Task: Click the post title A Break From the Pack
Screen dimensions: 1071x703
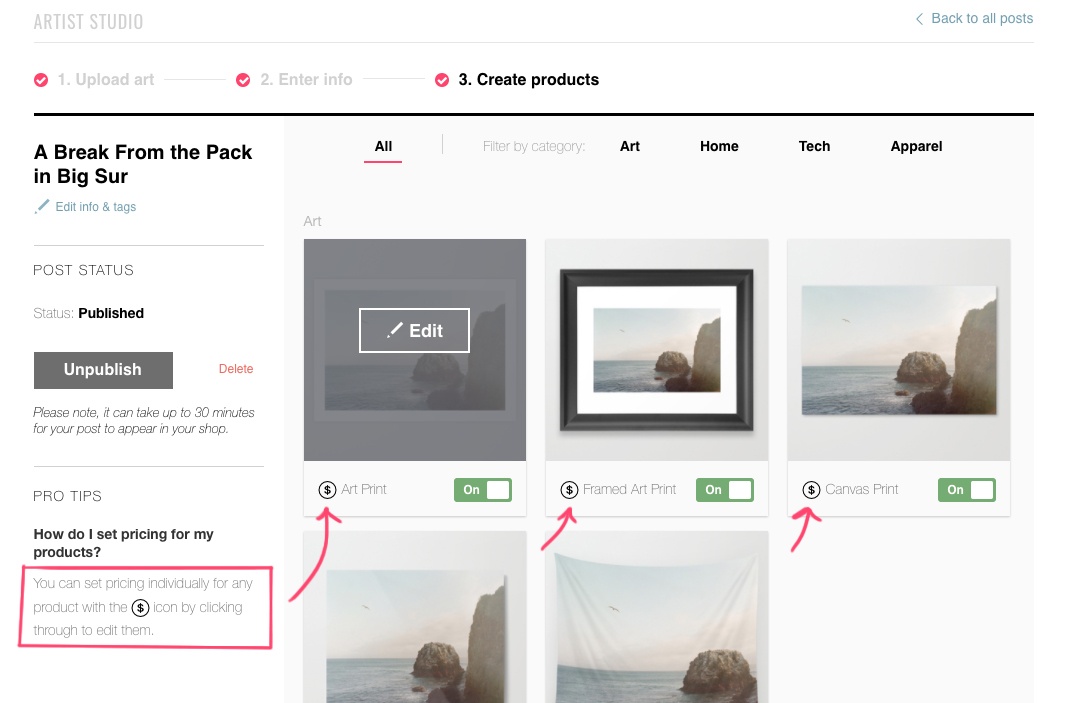Action: pyautogui.click(x=143, y=164)
